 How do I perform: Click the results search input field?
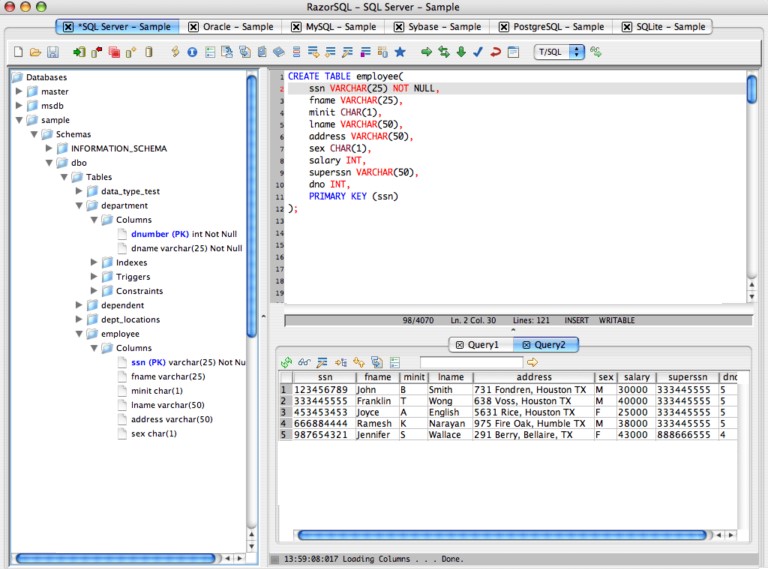471,362
